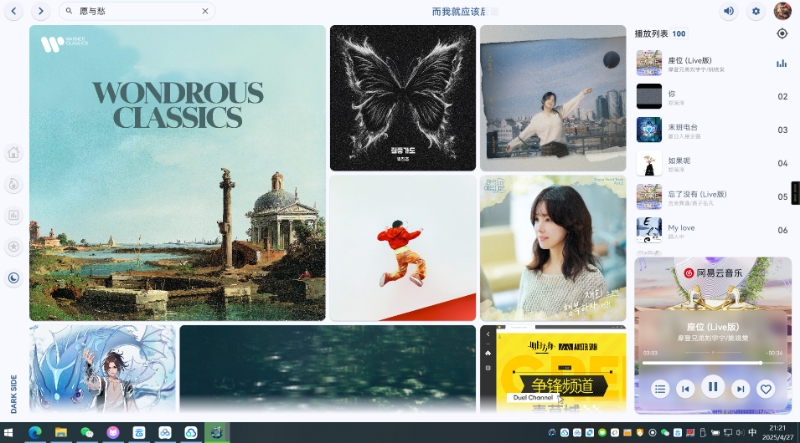This screenshot has width=800, height=443.
Task: Play 末班电台 from the playlist
Action: click(713, 130)
